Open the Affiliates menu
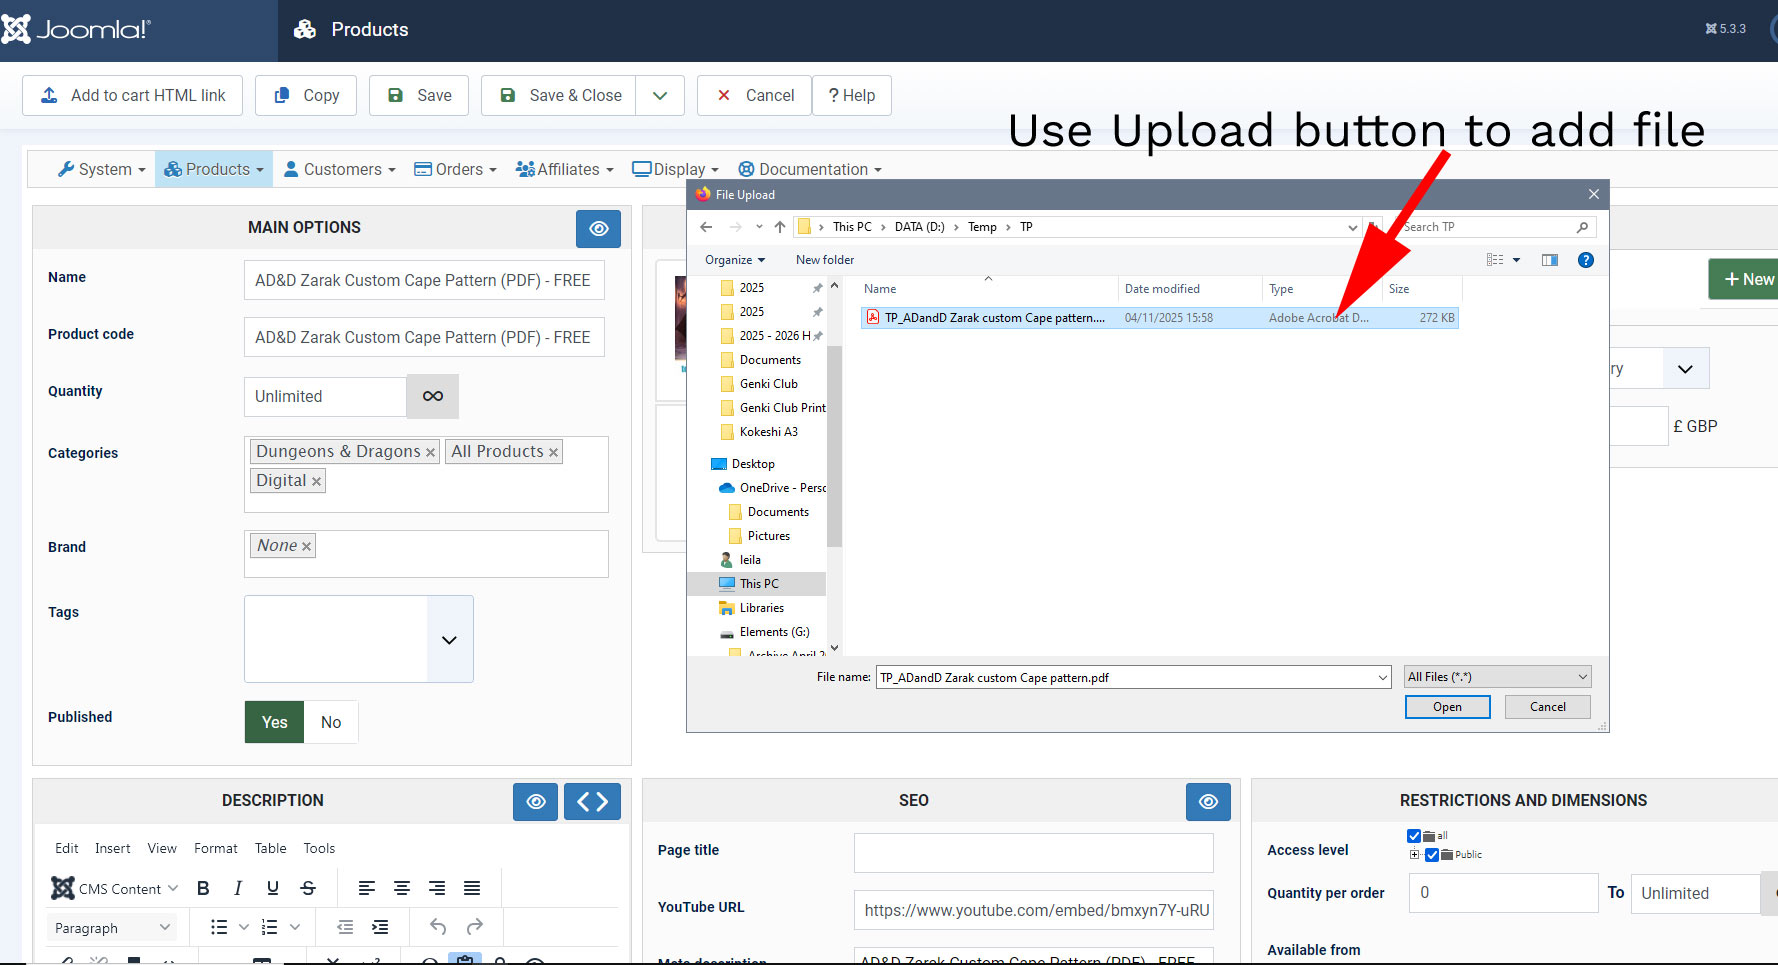Image resolution: width=1778 pixels, height=965 pixels. (565, 170)
